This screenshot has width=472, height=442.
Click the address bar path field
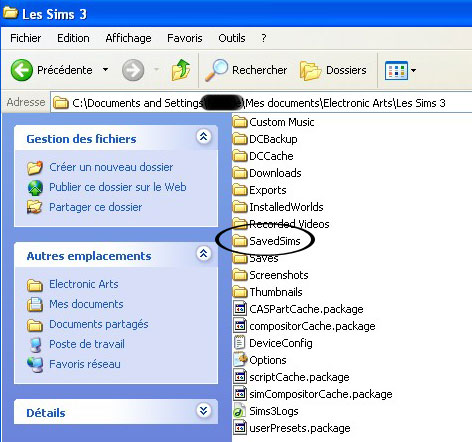click(261, 103)
